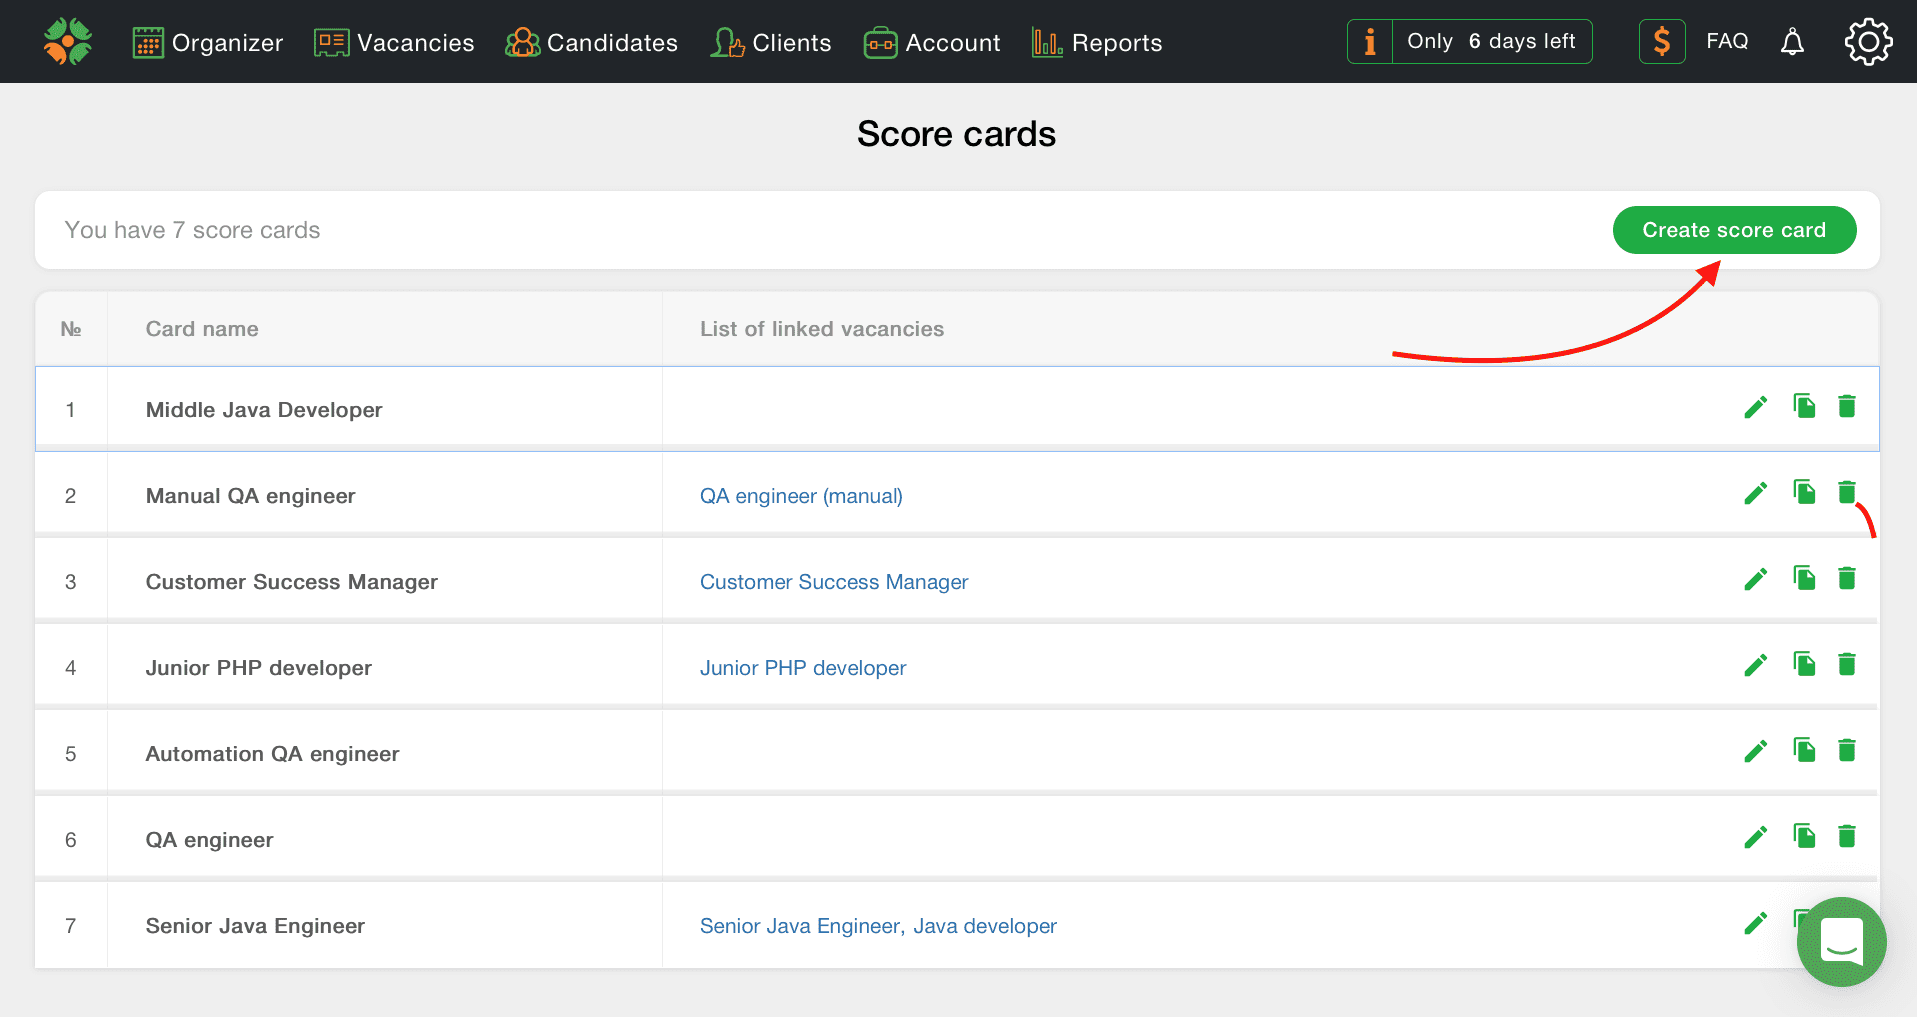Open the Java developer linked vacancy
1917x1017 pixels.
(984, 926)
